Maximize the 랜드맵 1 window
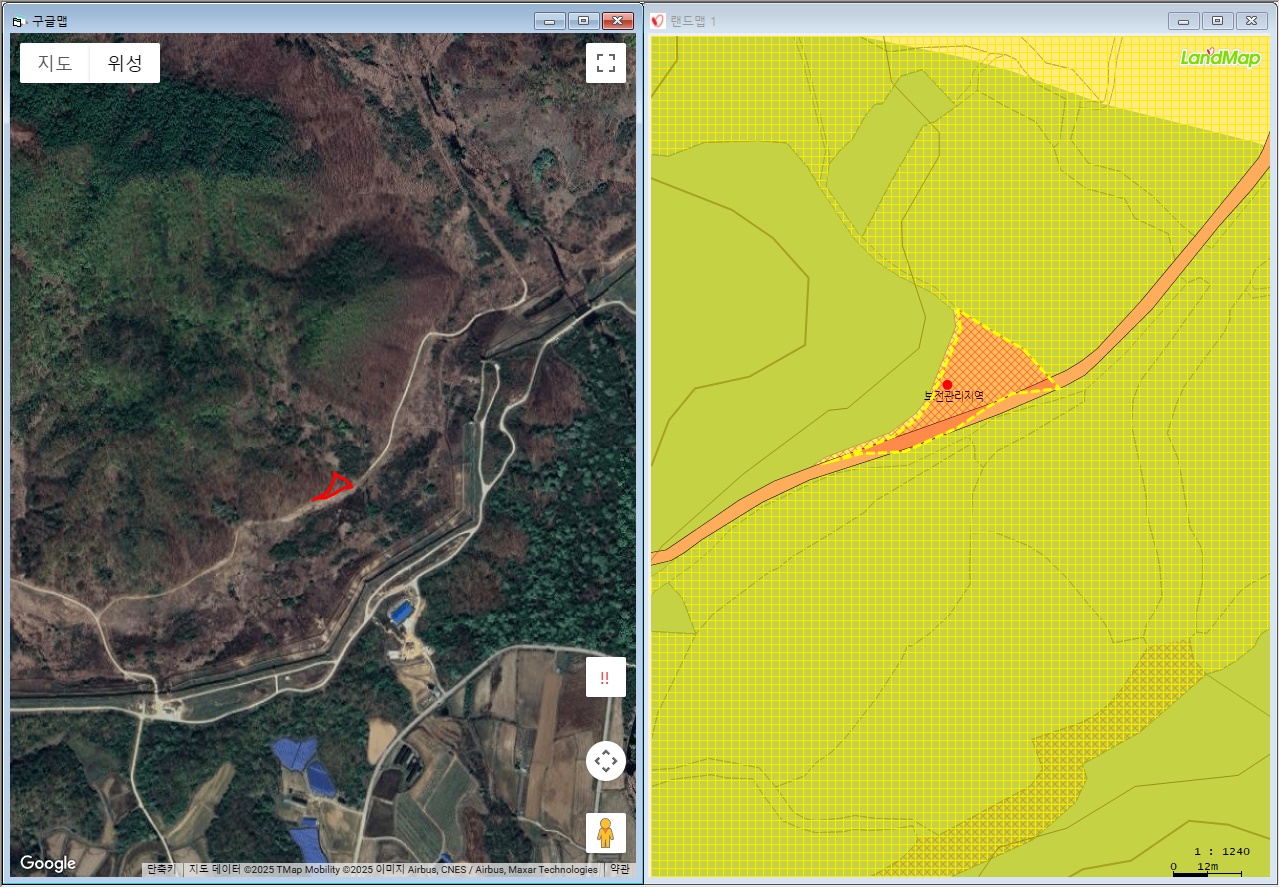Viewport: 1280px width, 888px height. pos(1217,21)
